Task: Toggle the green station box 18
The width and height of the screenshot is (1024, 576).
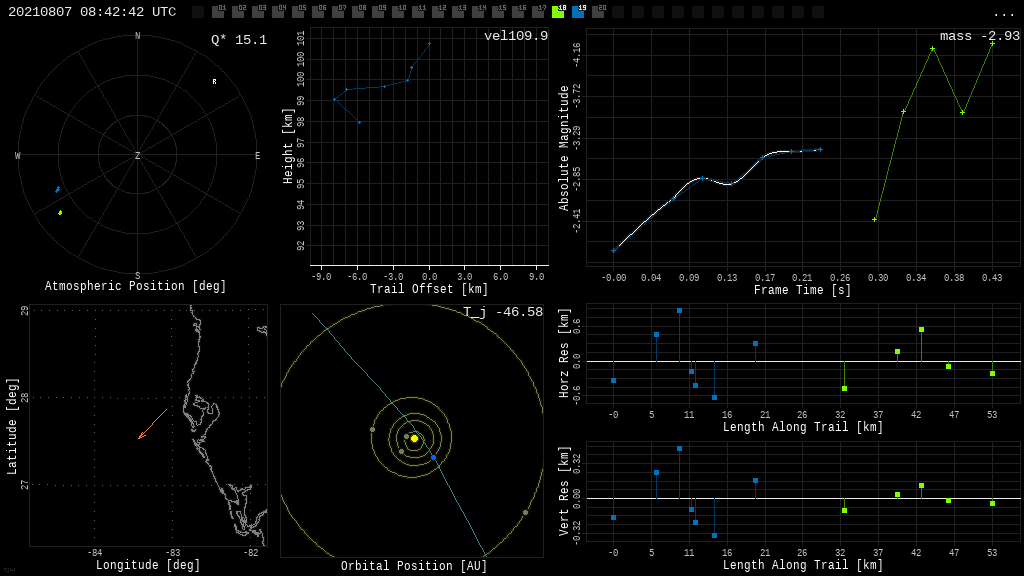Action: [x=558, y=12]
